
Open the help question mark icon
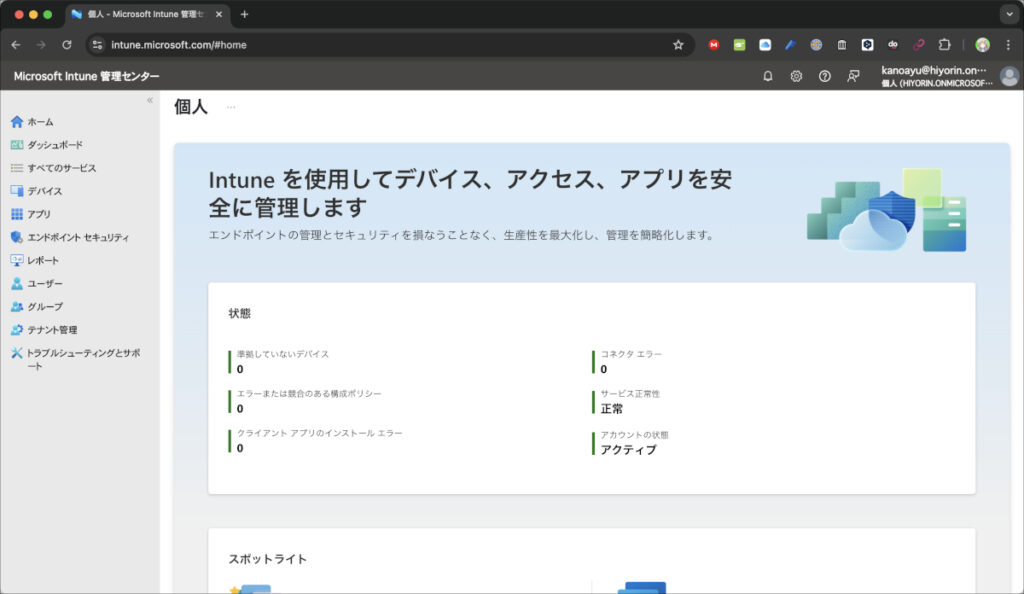[x=825, y=76]
